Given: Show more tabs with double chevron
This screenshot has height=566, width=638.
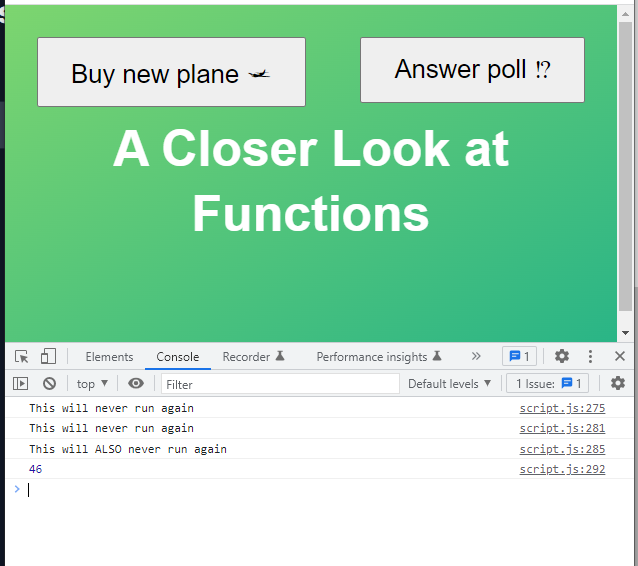Looking at the screenshot, I should coord(476,356).
